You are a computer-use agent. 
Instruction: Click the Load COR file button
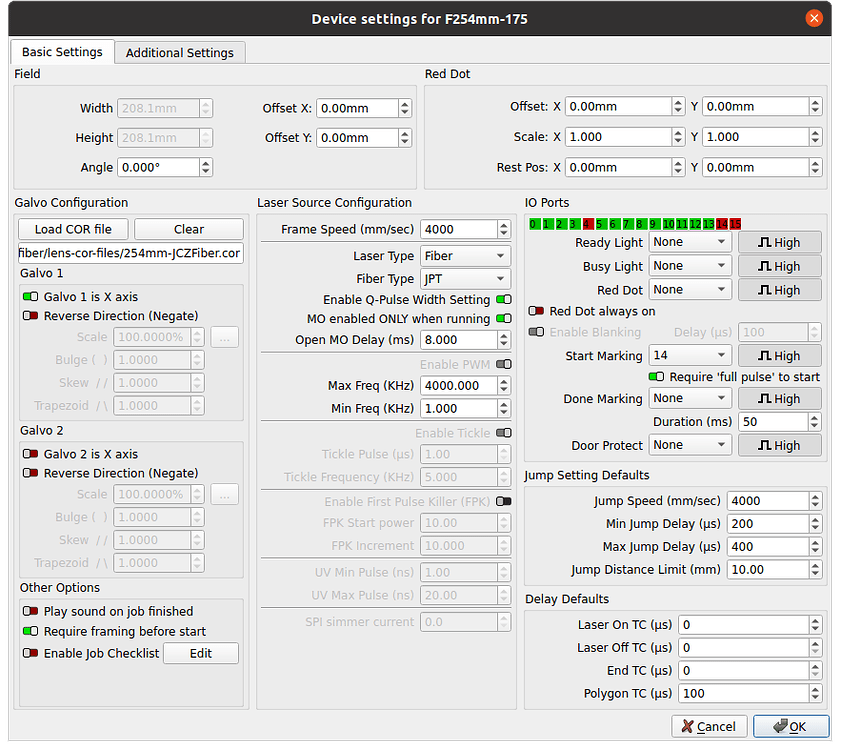[72, 229]
